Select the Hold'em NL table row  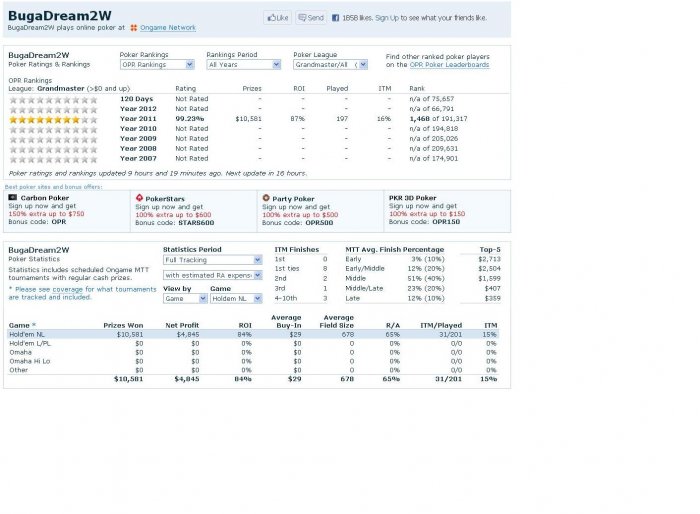(253, 334)
